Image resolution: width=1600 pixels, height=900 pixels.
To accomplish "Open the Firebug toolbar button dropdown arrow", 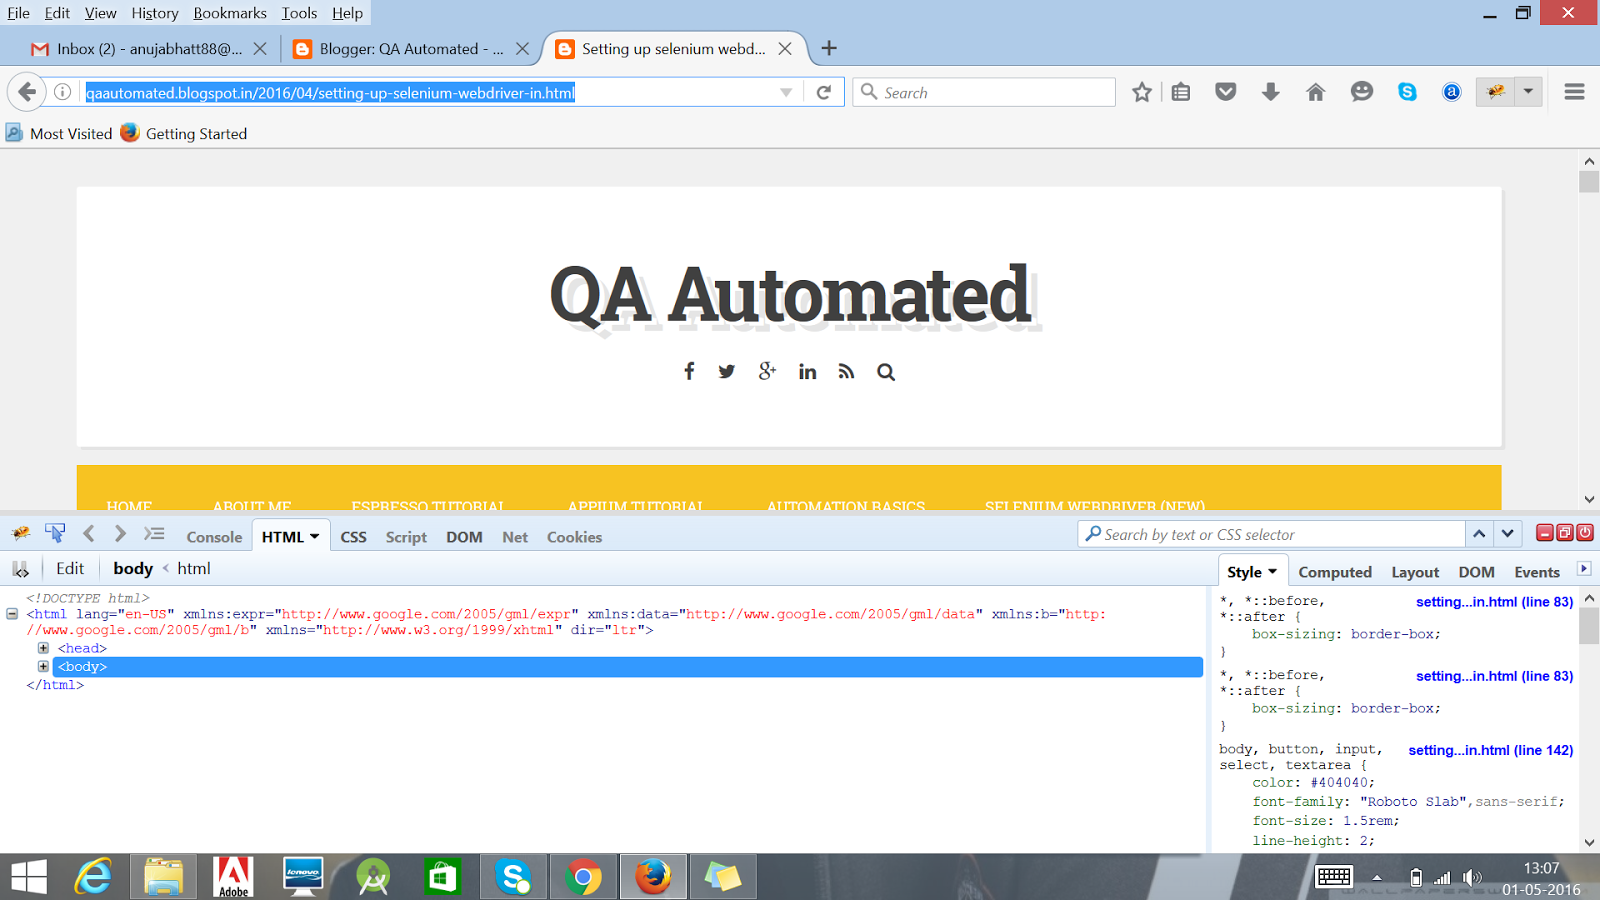I will pyautogui.click(x=1528, y=92).
